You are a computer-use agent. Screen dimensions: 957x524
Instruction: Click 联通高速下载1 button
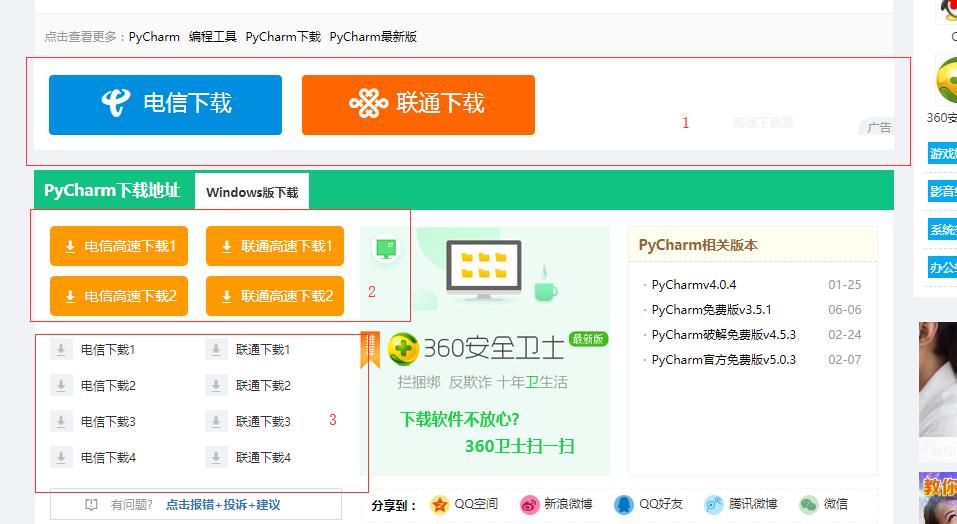click(275, 246)
